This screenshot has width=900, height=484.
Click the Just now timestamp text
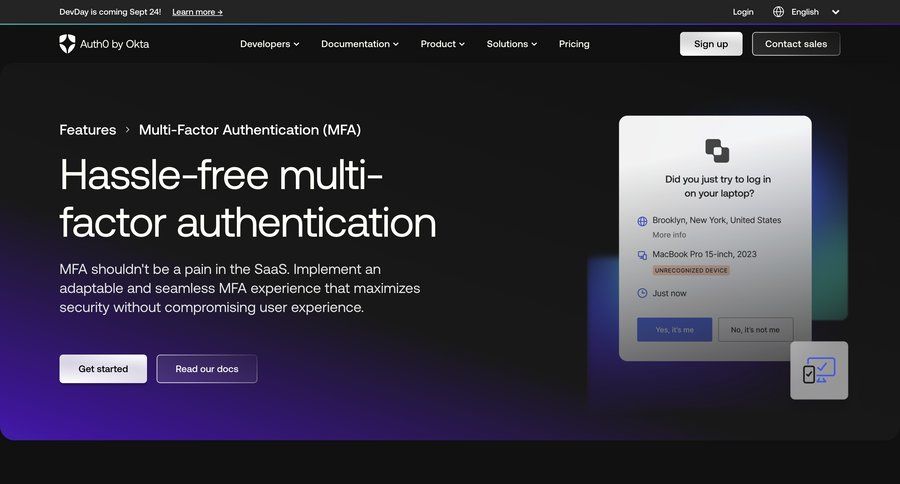669,293
